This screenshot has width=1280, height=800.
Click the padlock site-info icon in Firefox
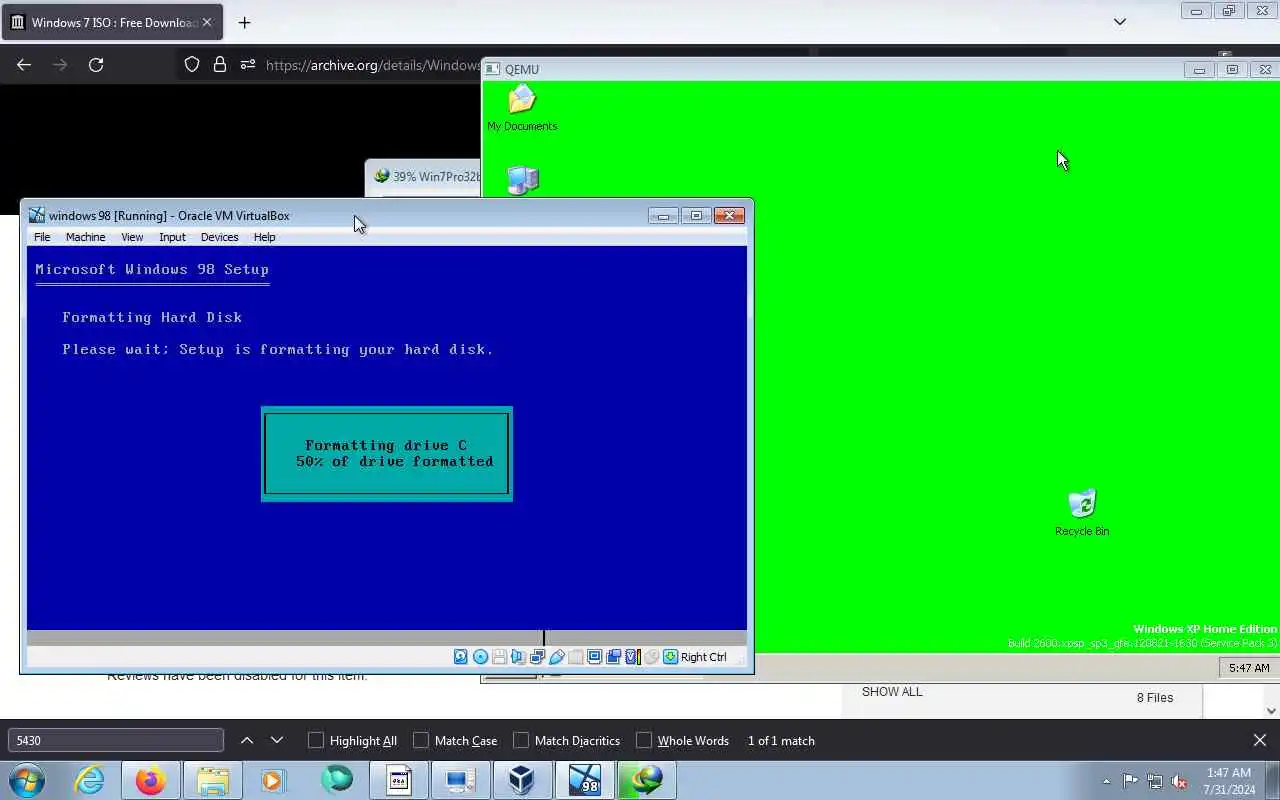[x=220, y=65]
